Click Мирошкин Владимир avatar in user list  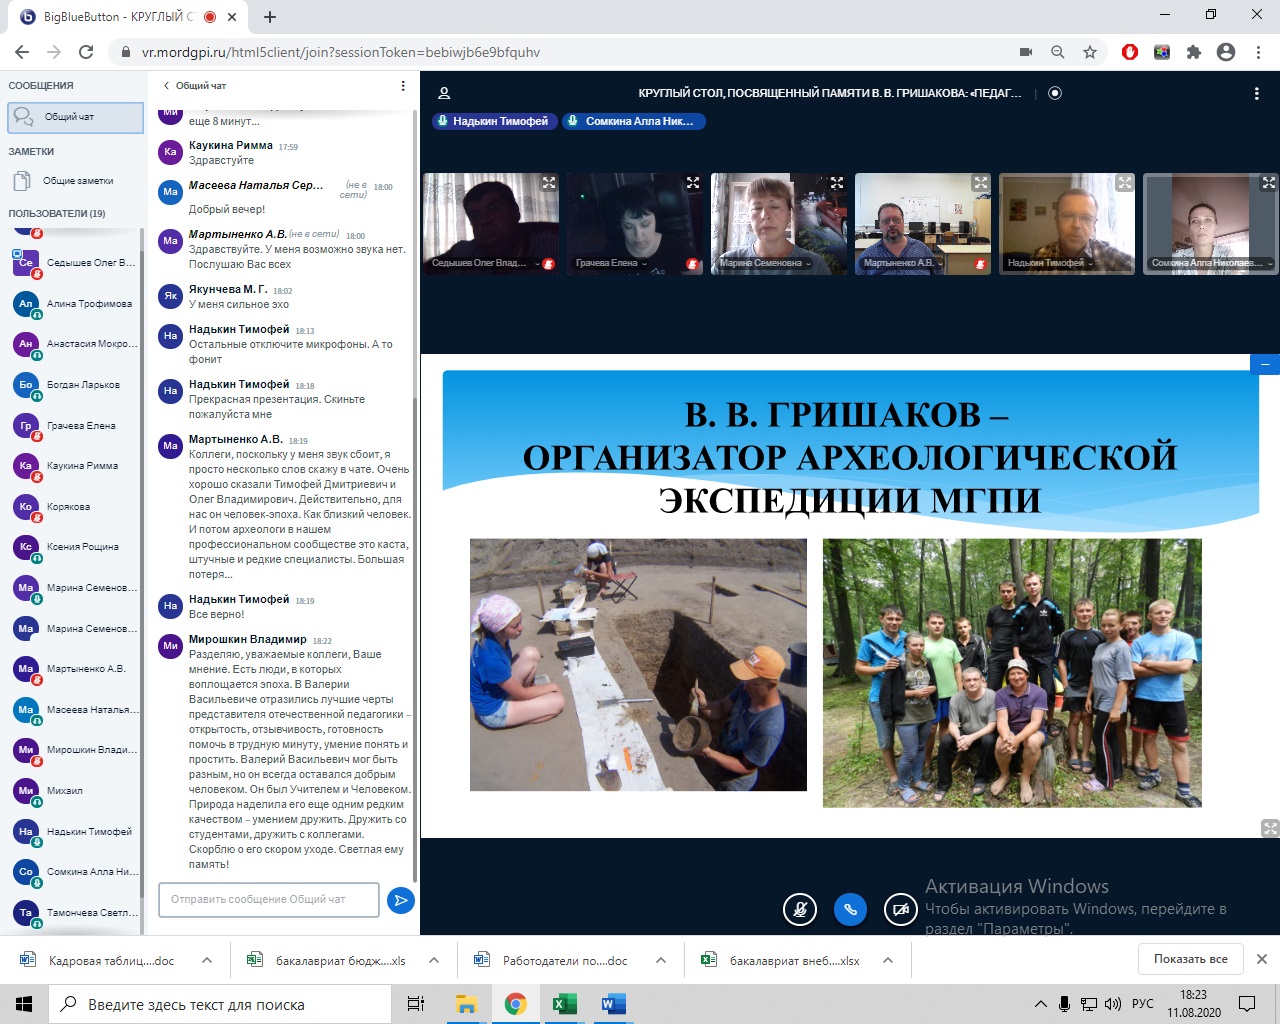pos(26,750)
